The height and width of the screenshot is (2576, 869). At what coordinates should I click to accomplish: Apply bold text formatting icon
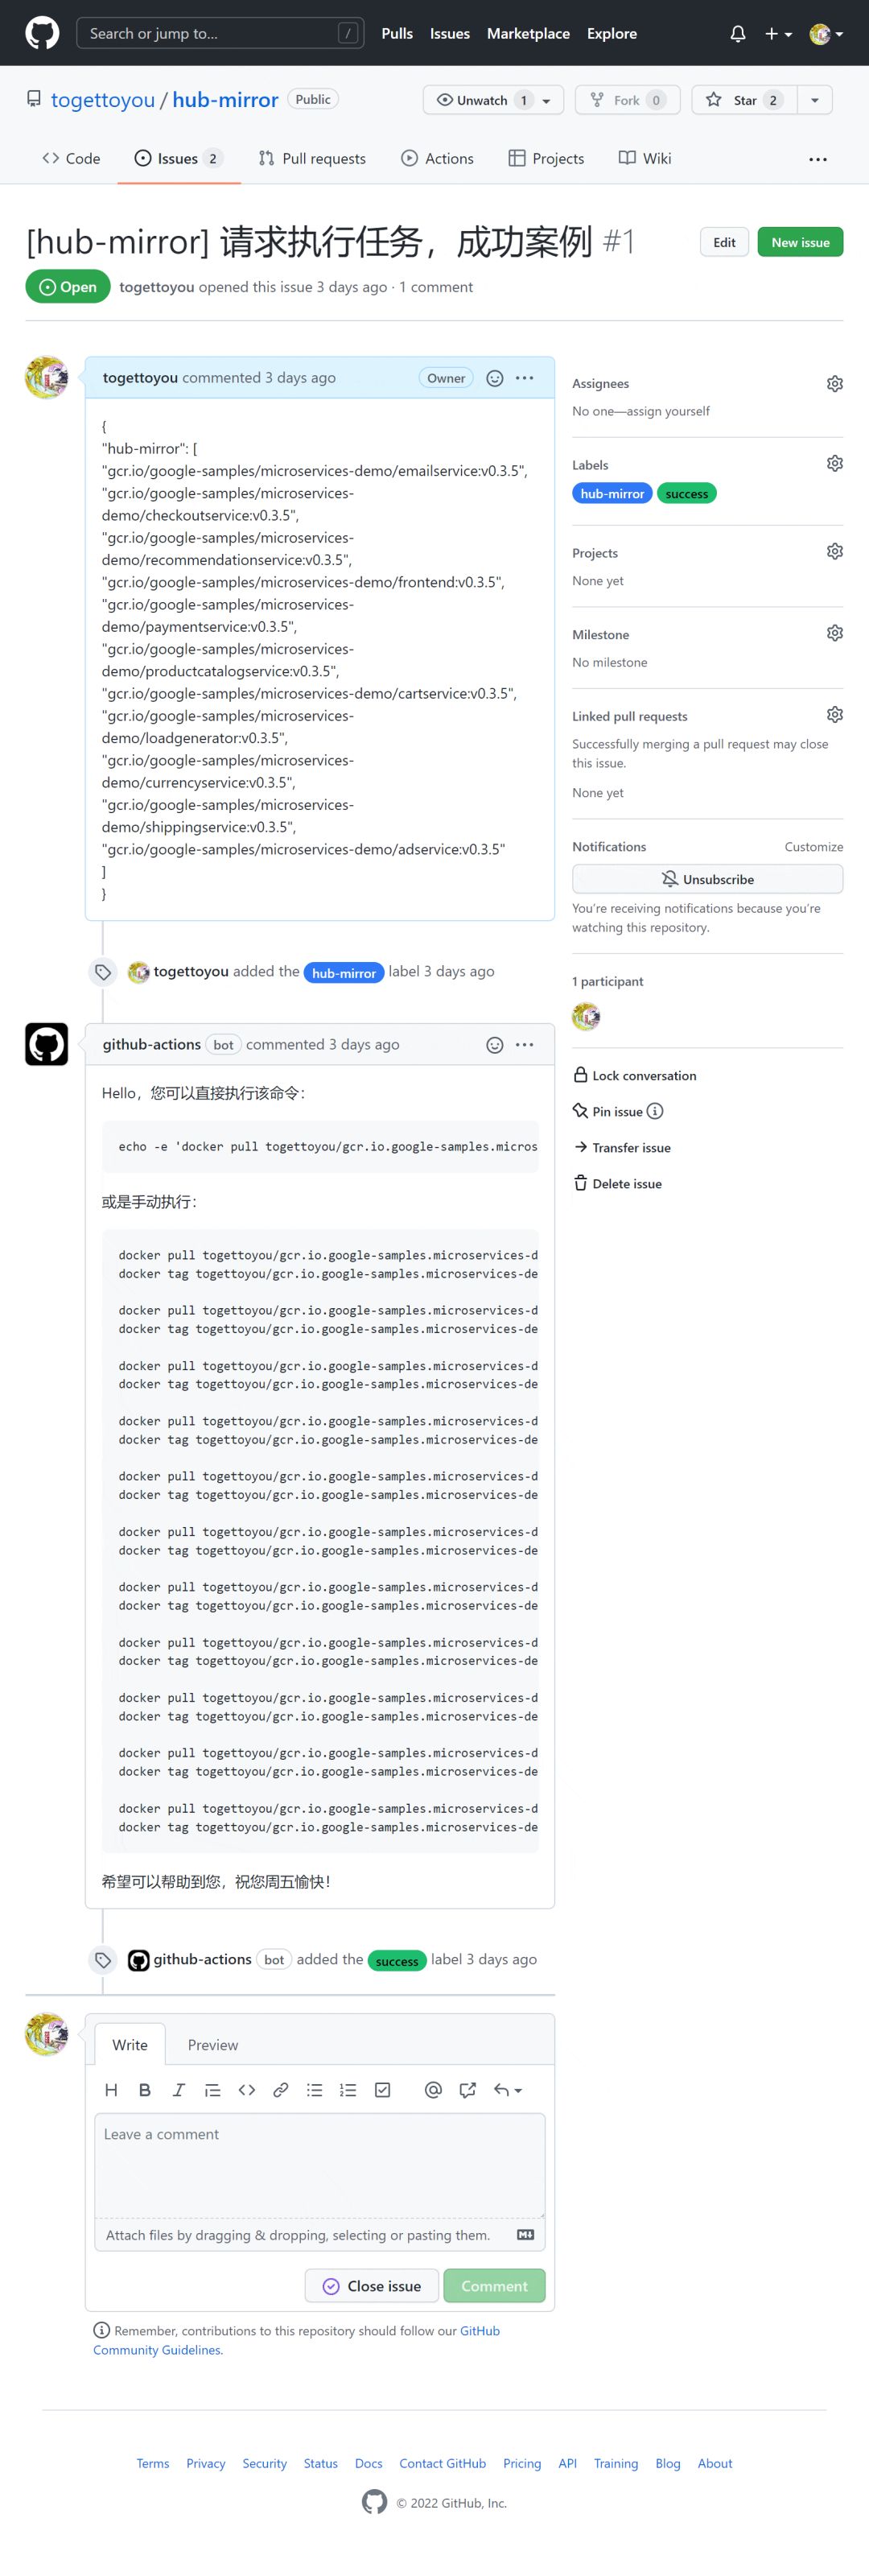pos(145,2089)
